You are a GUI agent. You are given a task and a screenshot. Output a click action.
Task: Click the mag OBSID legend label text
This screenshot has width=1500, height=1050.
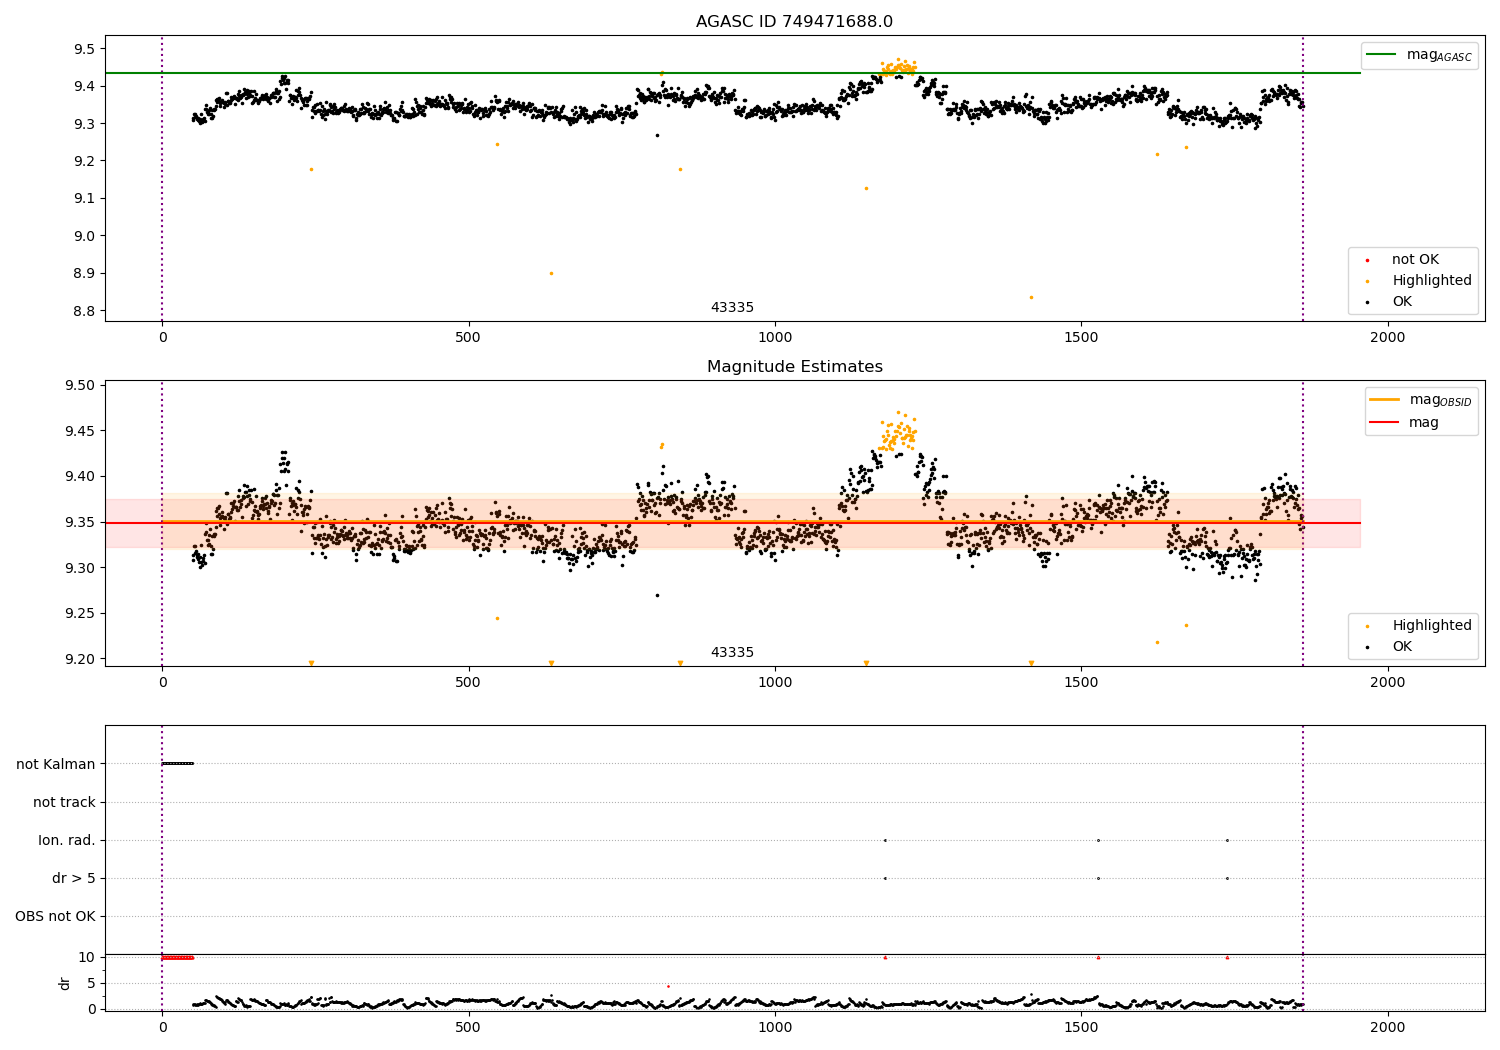pos(1441,400)
